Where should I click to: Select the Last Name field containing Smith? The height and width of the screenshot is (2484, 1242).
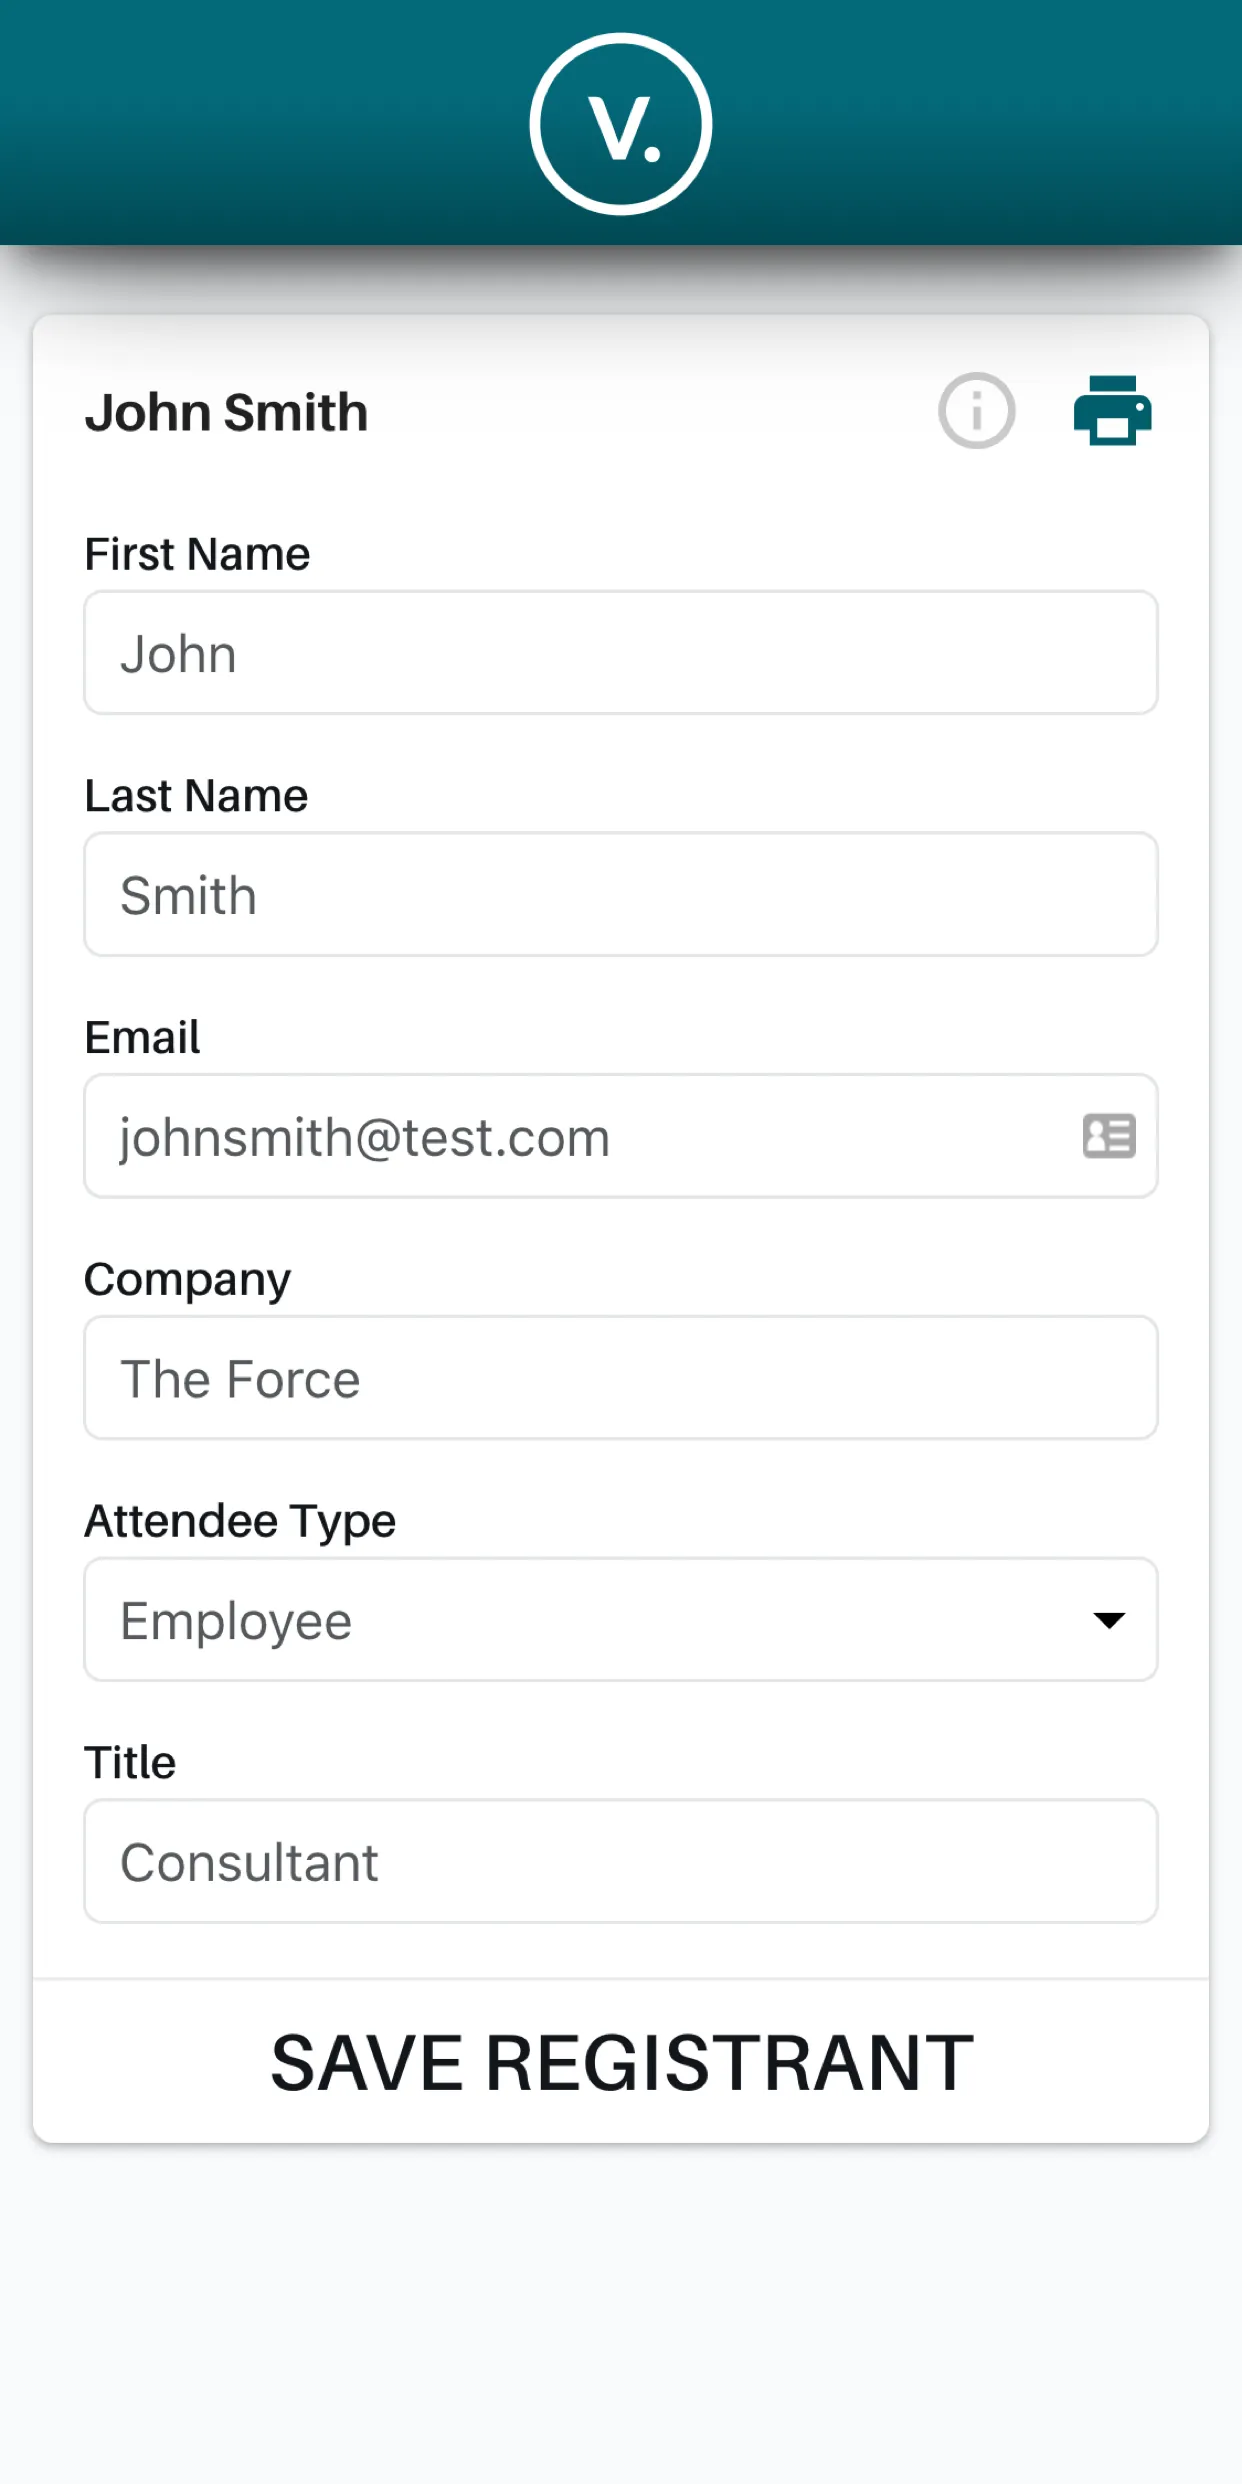click(x=620, y=895)
